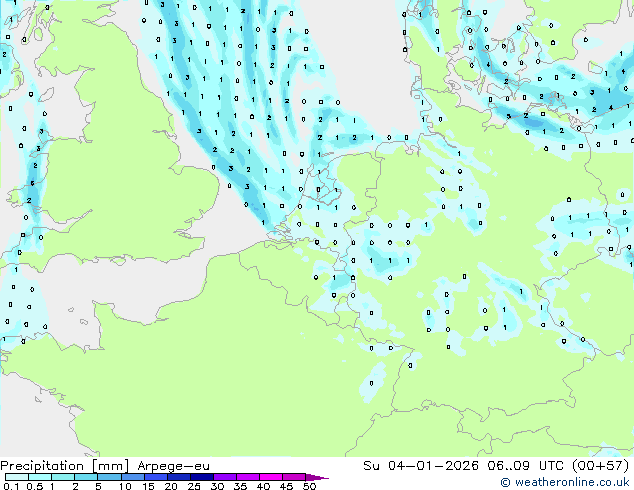Select the legend swatch between 0.1 and 0.5

(x=17, y=477)
